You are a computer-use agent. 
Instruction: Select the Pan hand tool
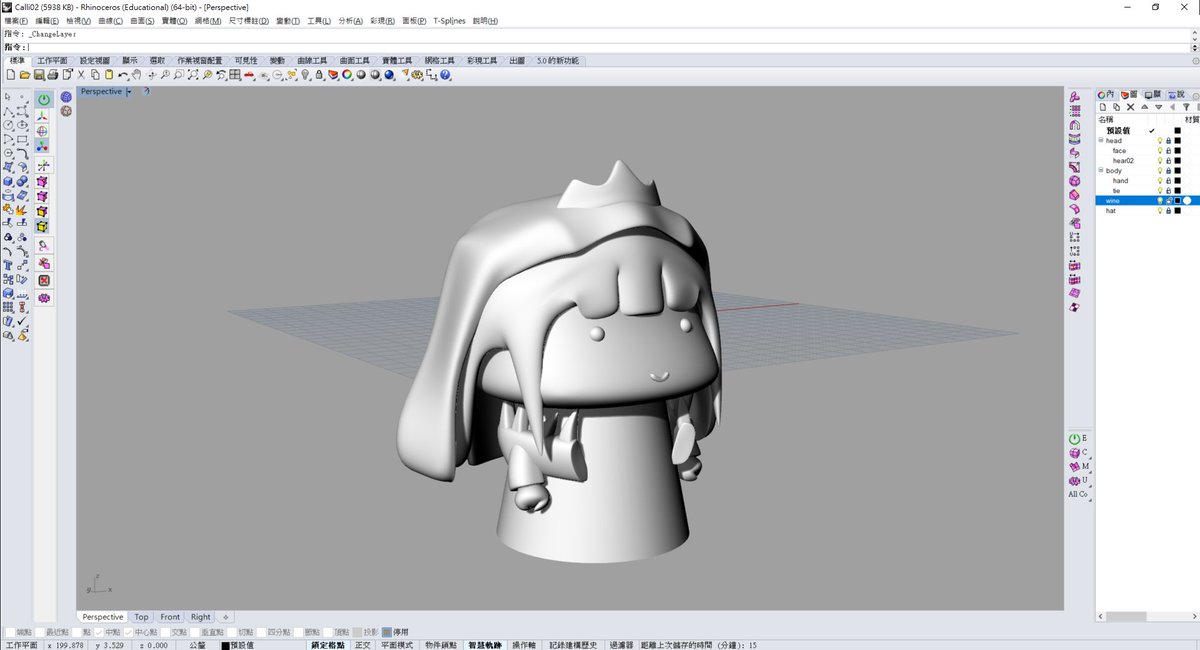tap(136, 74)
